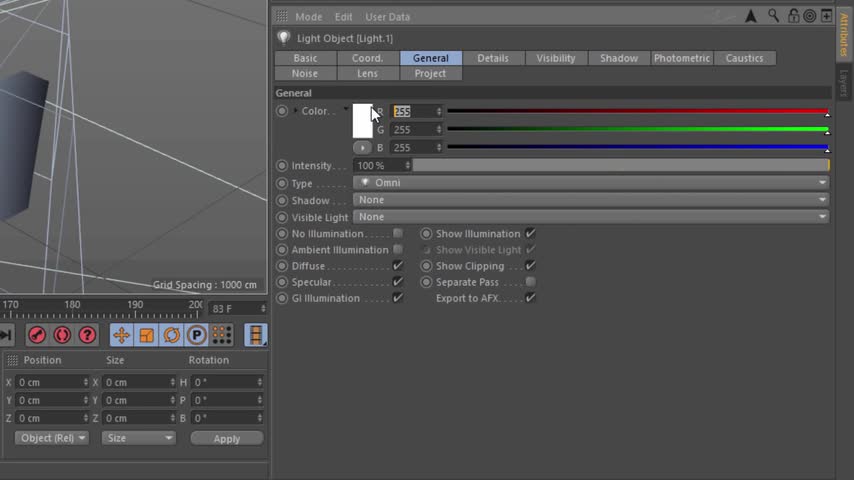Toggle the Autokeying icon
Image resolution: width=854 pixels, height=480 pixels.
pos(62,335)
